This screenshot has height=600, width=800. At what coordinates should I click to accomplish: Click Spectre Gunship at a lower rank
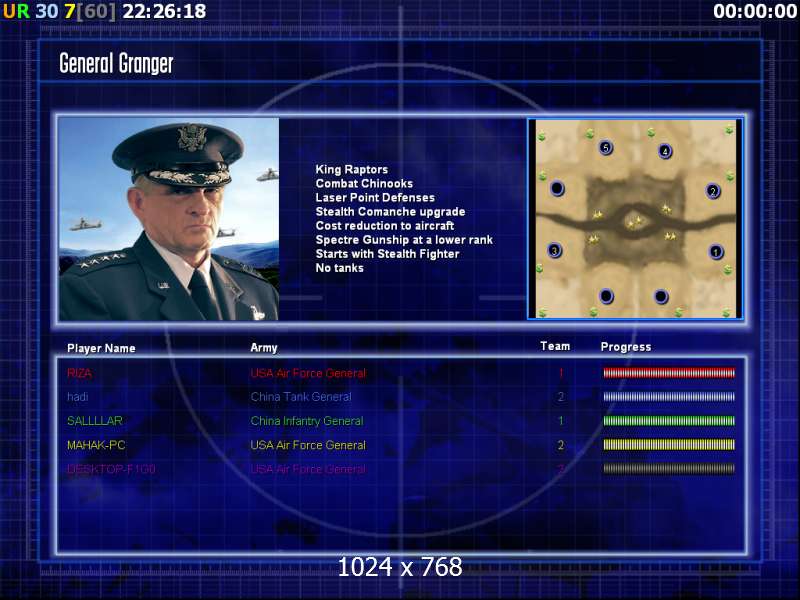[404, 240]
